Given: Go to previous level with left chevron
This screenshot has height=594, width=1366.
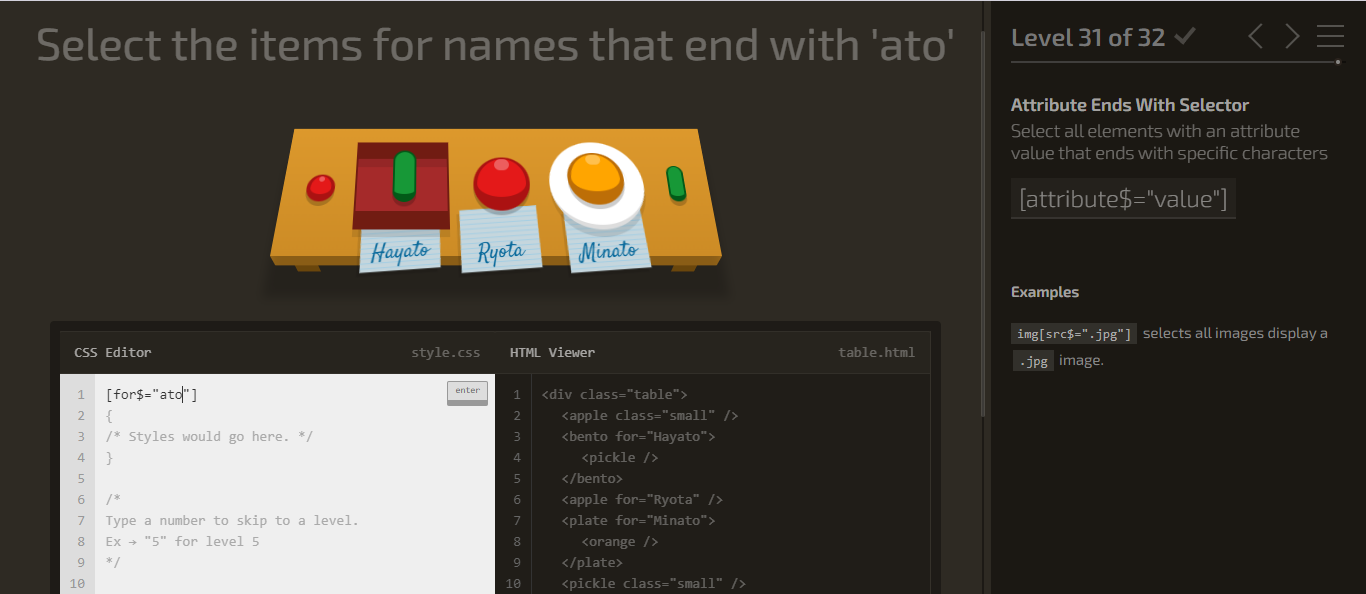Looking at the screenshot, I should tap(1256, 37).
